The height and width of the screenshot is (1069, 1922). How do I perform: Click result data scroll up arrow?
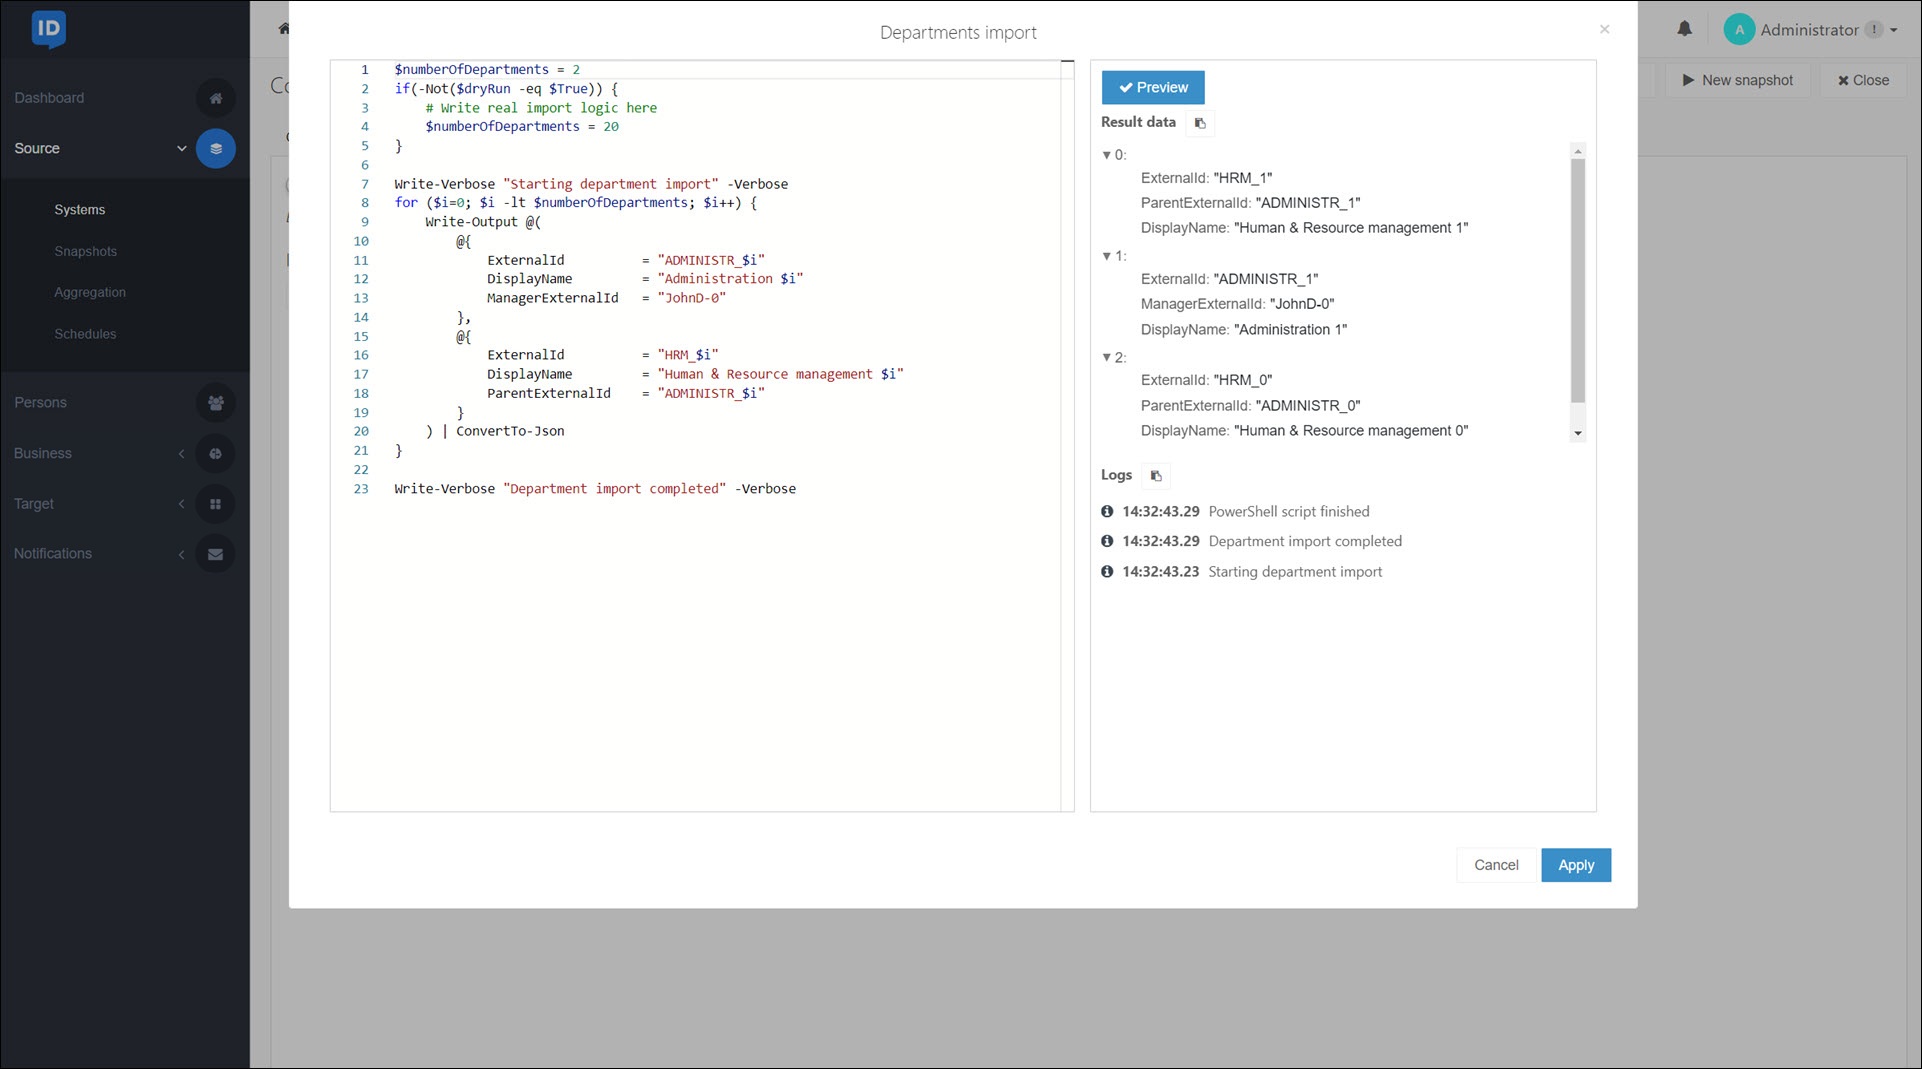coord(1578,151)
